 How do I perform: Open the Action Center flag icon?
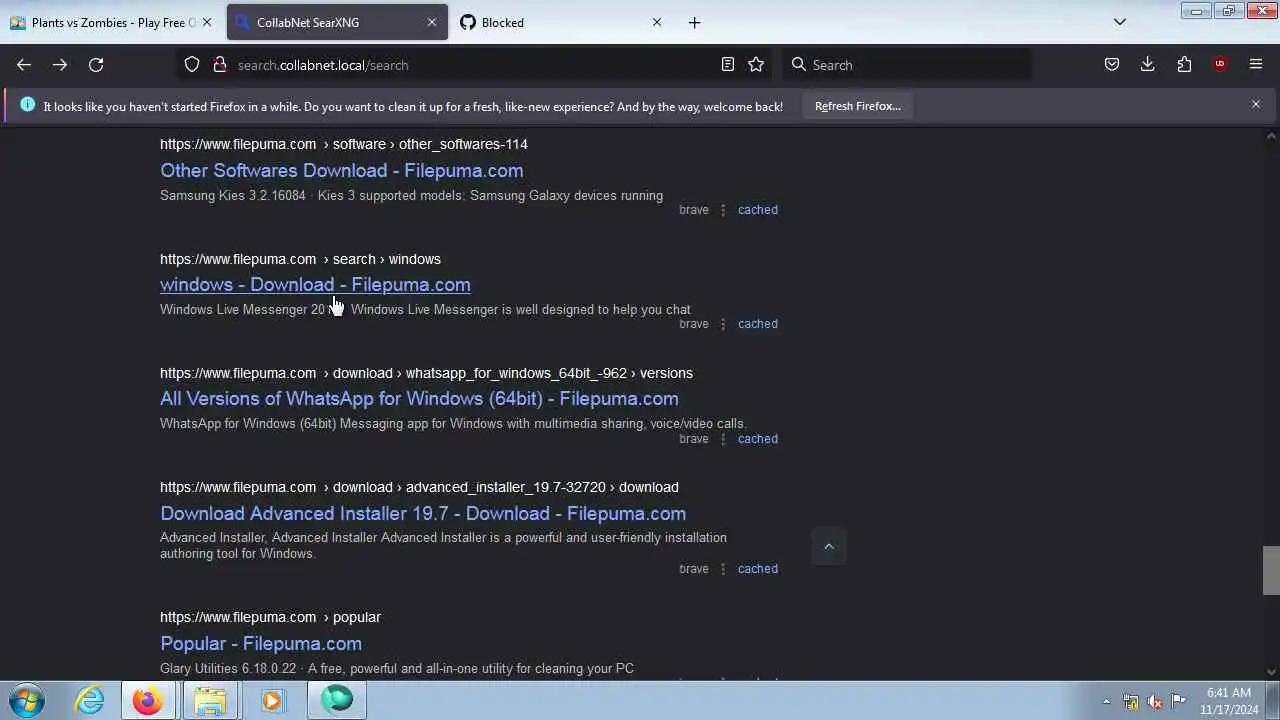pyautogui.click(x=1179, y=701)
